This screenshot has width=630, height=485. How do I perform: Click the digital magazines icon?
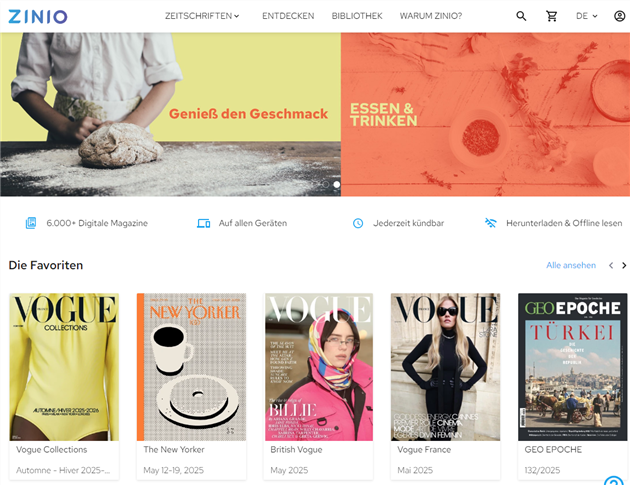[31, 223]
